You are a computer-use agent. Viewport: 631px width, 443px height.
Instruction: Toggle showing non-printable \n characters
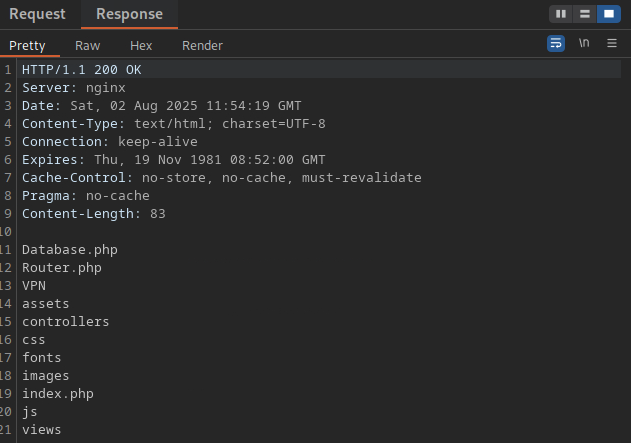pyautogui.click(x=584, y=44)
